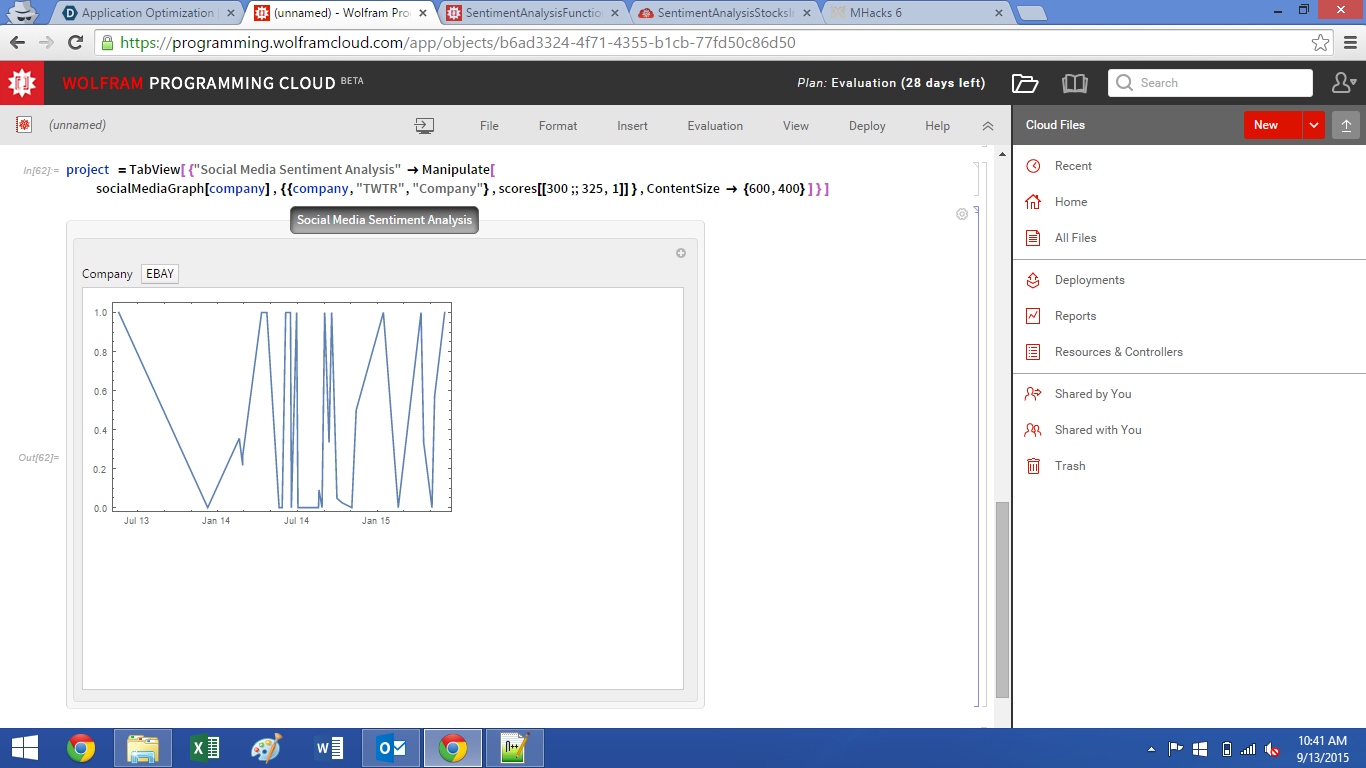1366x768 pixels.
Task: Open Word from taskbar
Action: click(329, 748)
